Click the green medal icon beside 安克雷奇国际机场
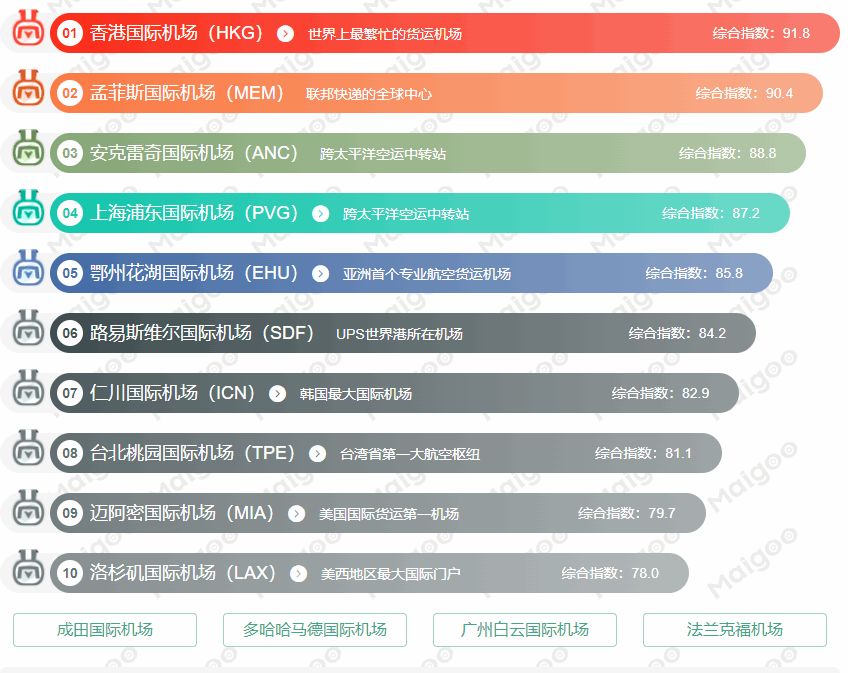Screen dimensions: 848x673 click(28, 148)
